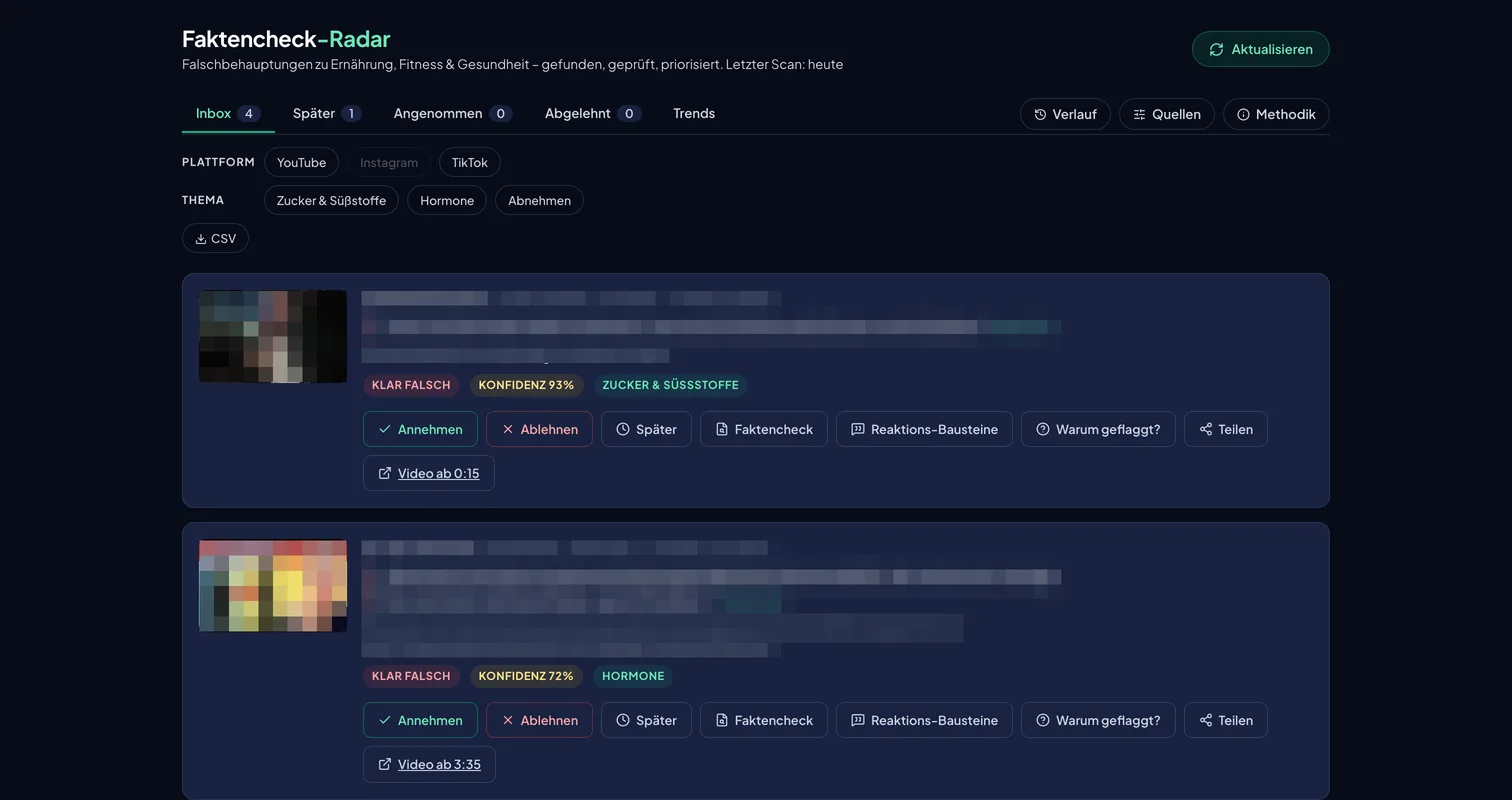Expand Warum geflaggt? for the first claim
Viewport: 1512px width, 800px height.
point(1098,429)
